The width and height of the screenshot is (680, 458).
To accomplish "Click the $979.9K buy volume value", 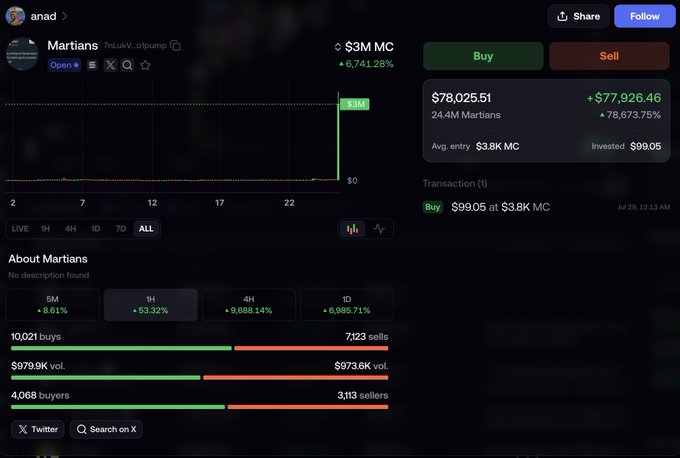I will (38, 366).
